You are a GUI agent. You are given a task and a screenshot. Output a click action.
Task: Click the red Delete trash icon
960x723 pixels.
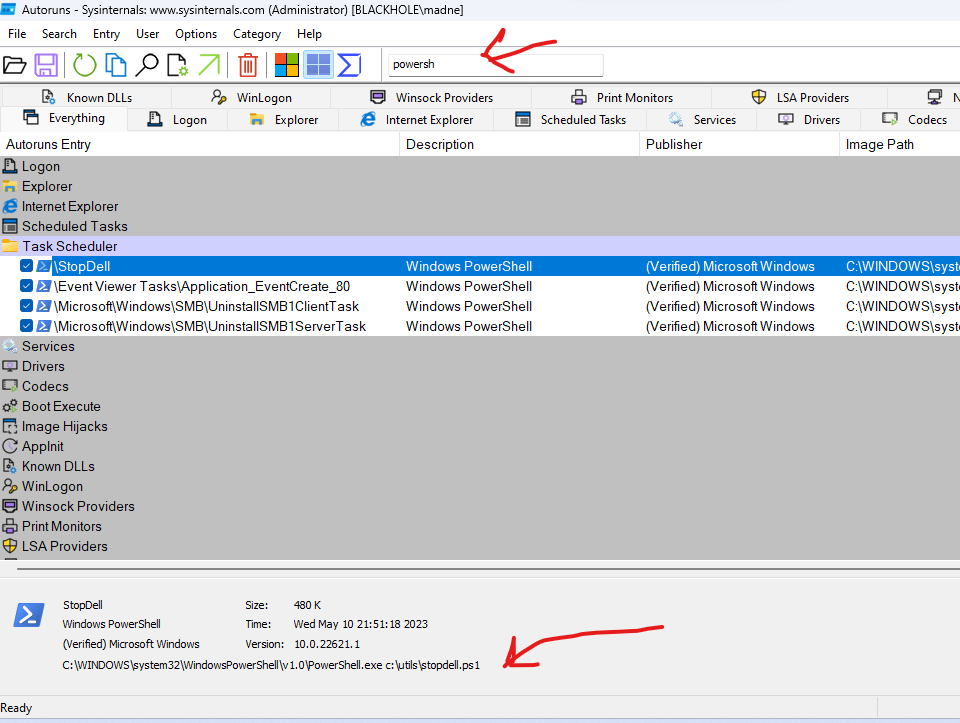coord(248,65)
